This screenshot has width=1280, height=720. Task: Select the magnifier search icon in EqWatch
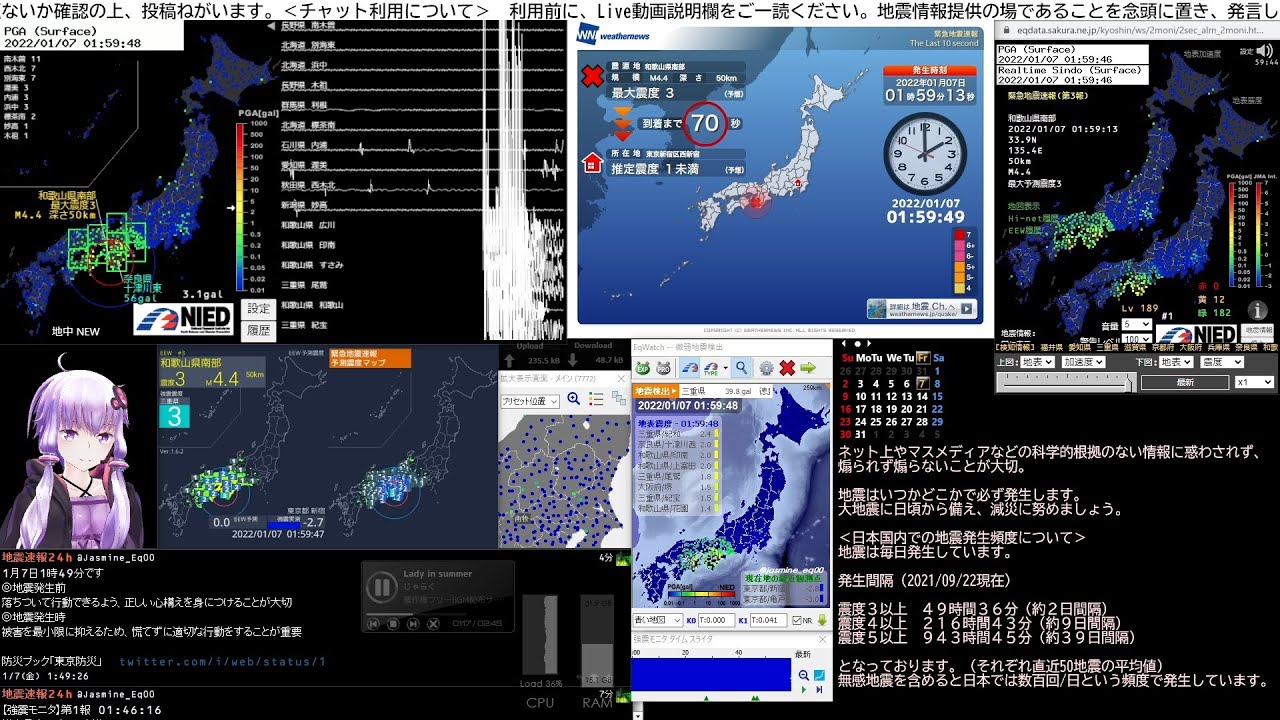click(x=741, y=367)
